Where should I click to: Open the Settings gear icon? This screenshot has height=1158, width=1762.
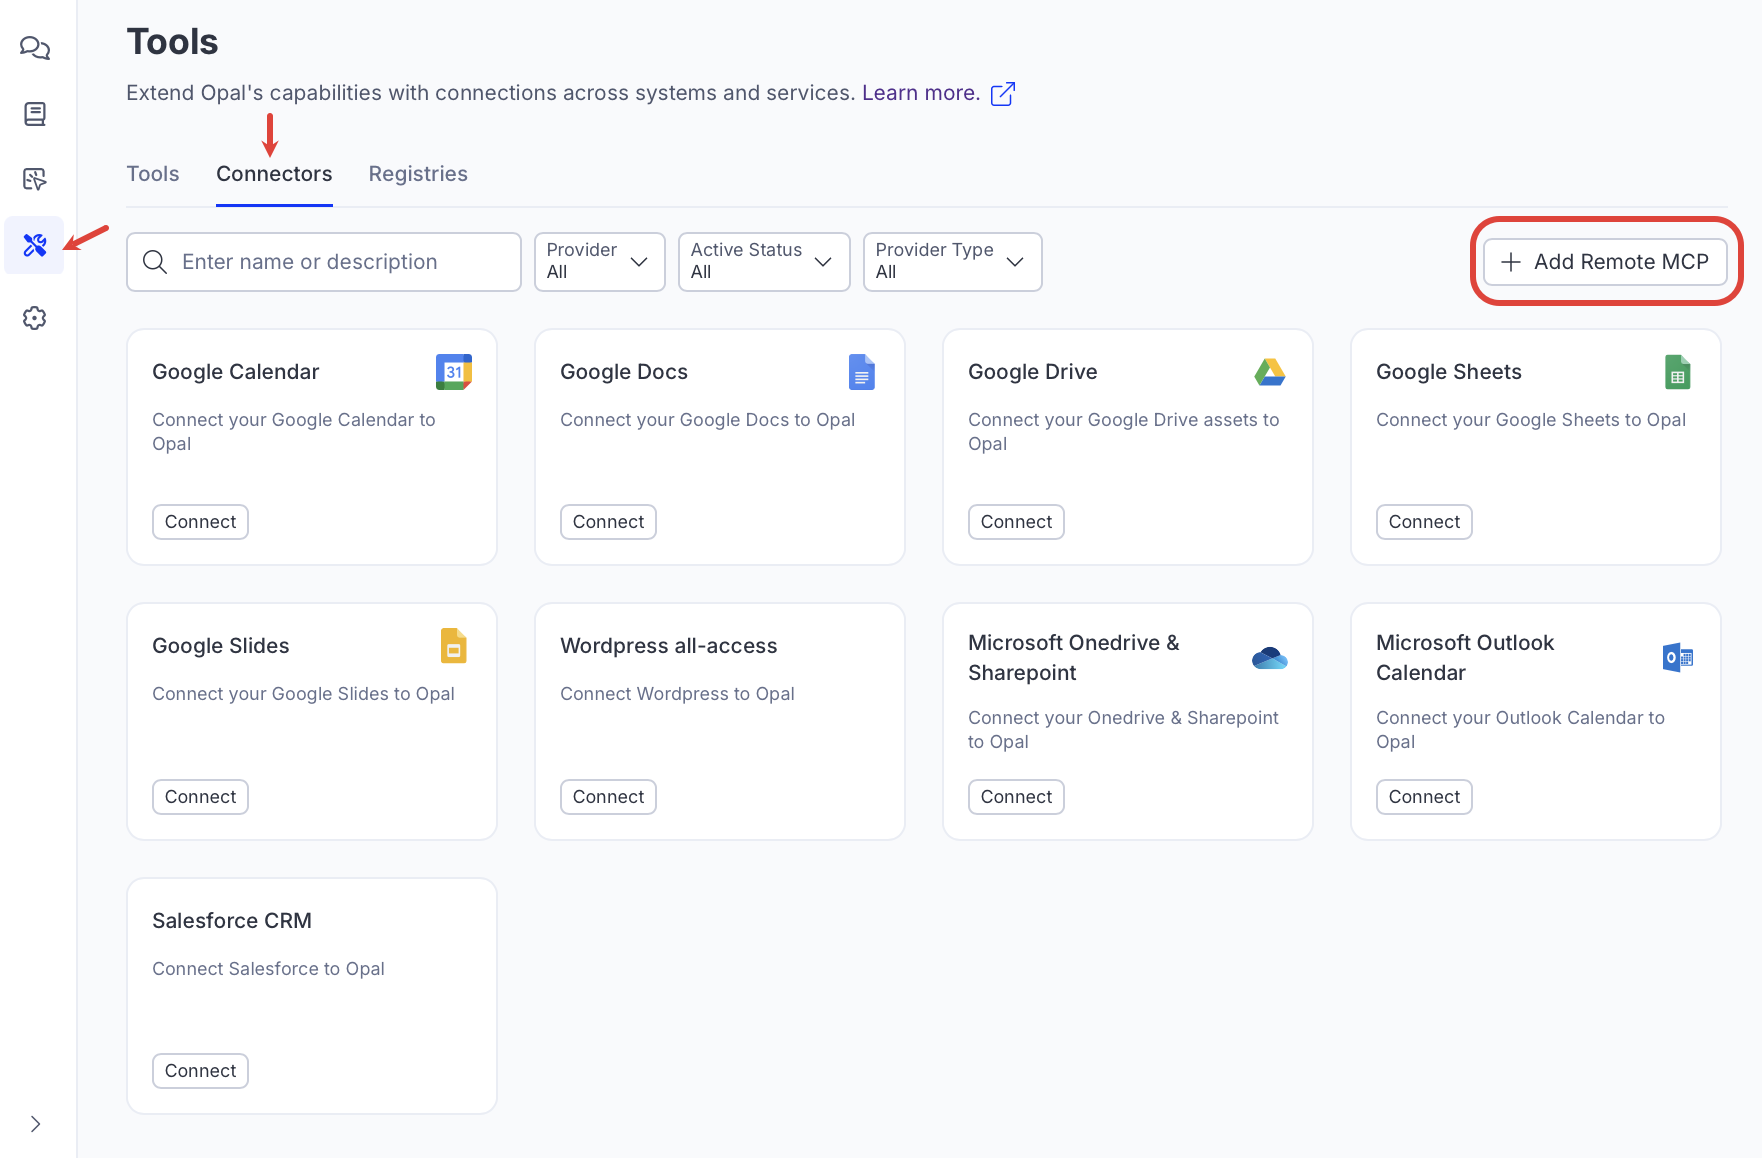tap(34, 318)
